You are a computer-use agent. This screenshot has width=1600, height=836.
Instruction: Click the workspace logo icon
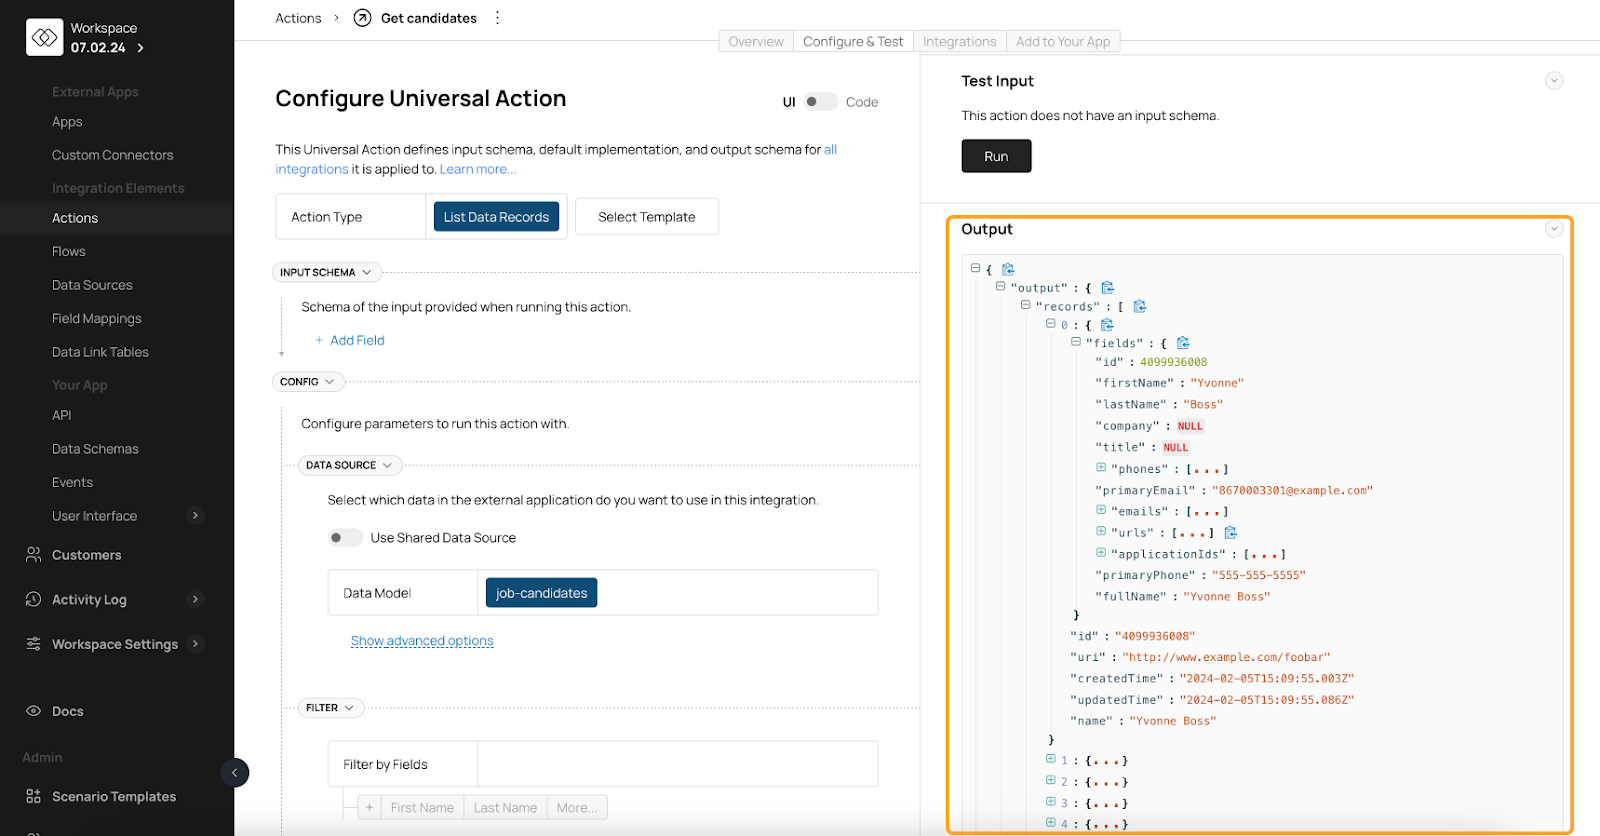(45, 38)
